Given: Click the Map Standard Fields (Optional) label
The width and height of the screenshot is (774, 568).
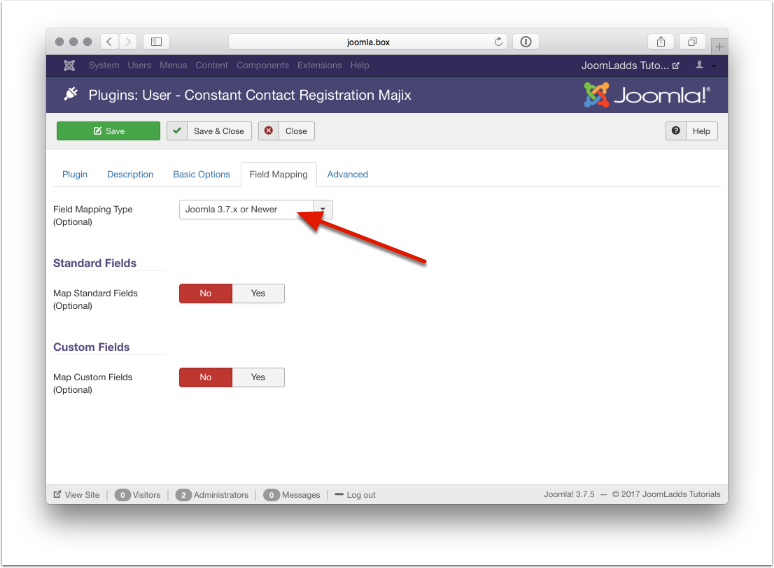Looking at the screenshot, I should 95,299.
